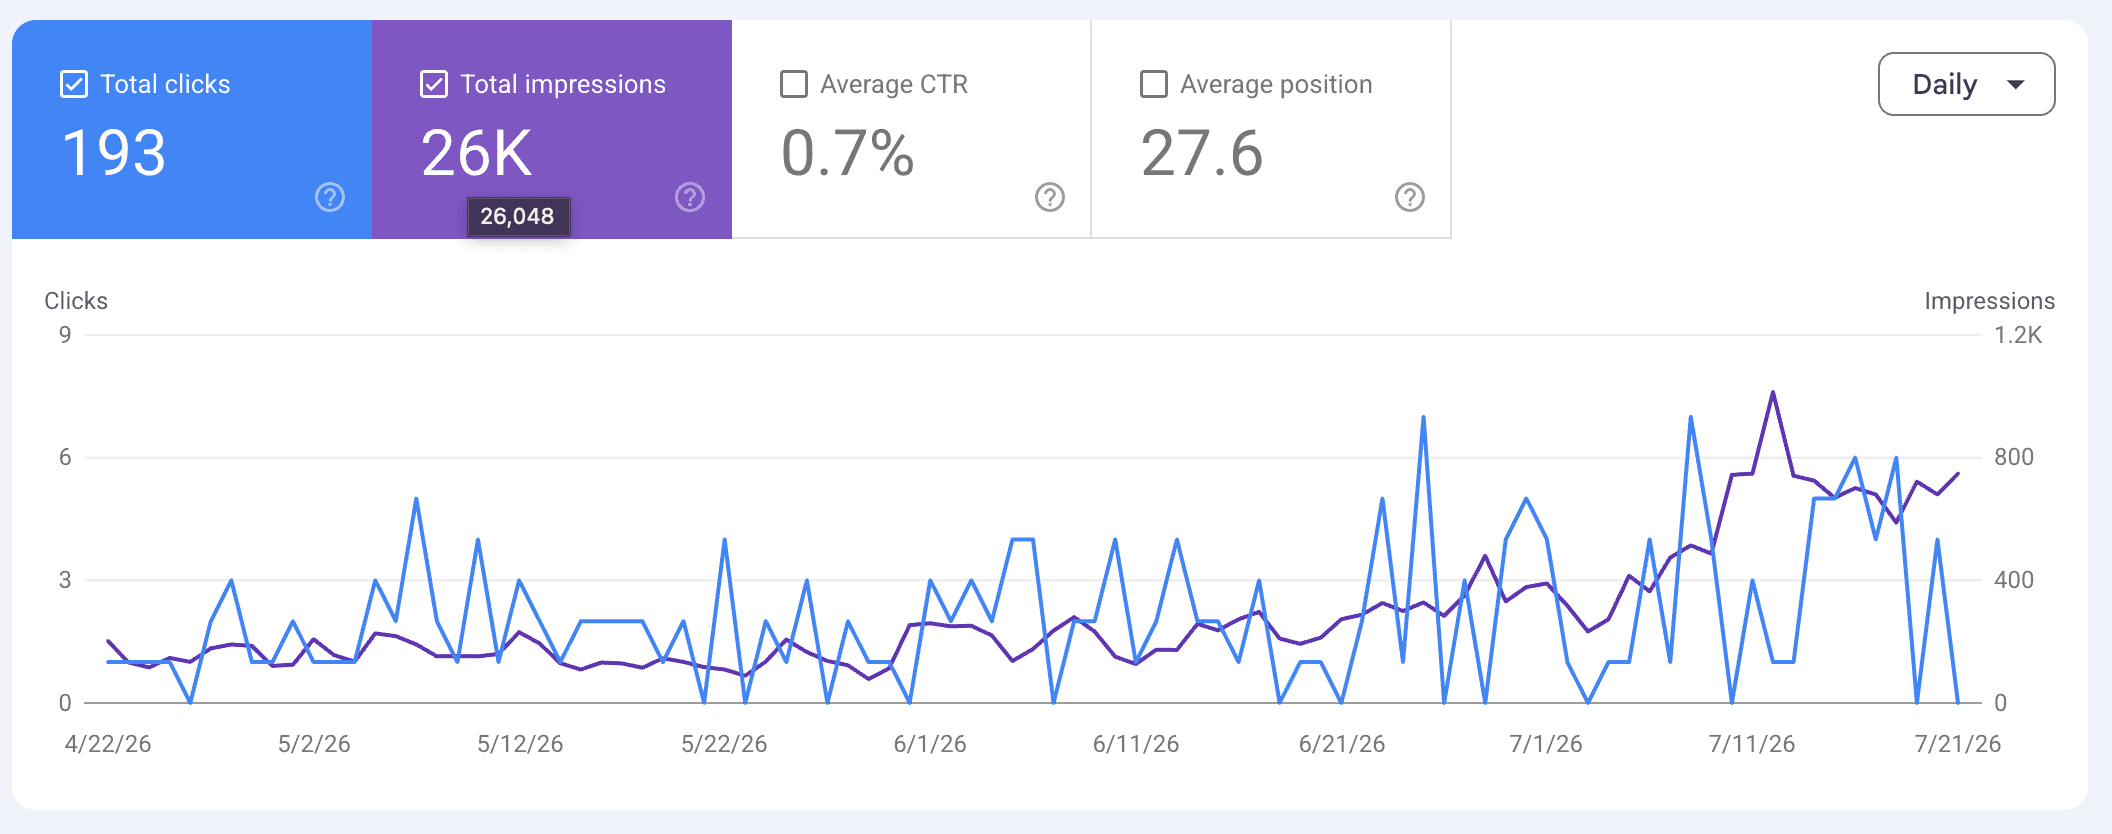Viewport: 2112px width, 834px height.
Task: Open the Daily granularity dropdown
Action: pos(1966,84)
